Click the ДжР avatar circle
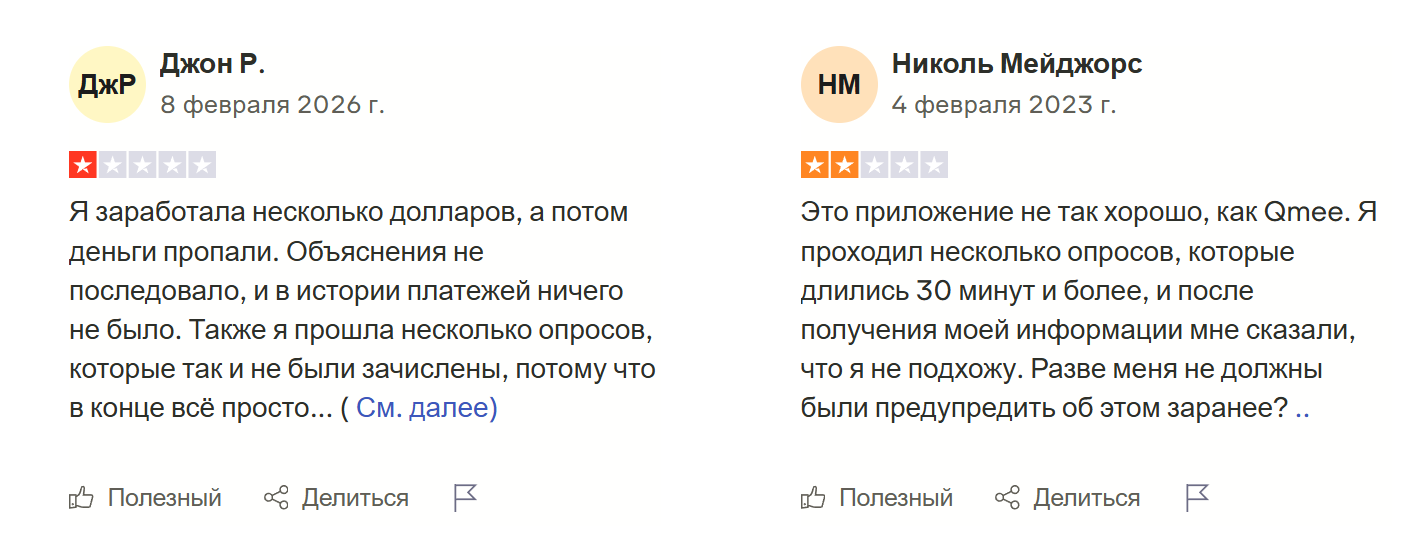 [x=107, y=85]
